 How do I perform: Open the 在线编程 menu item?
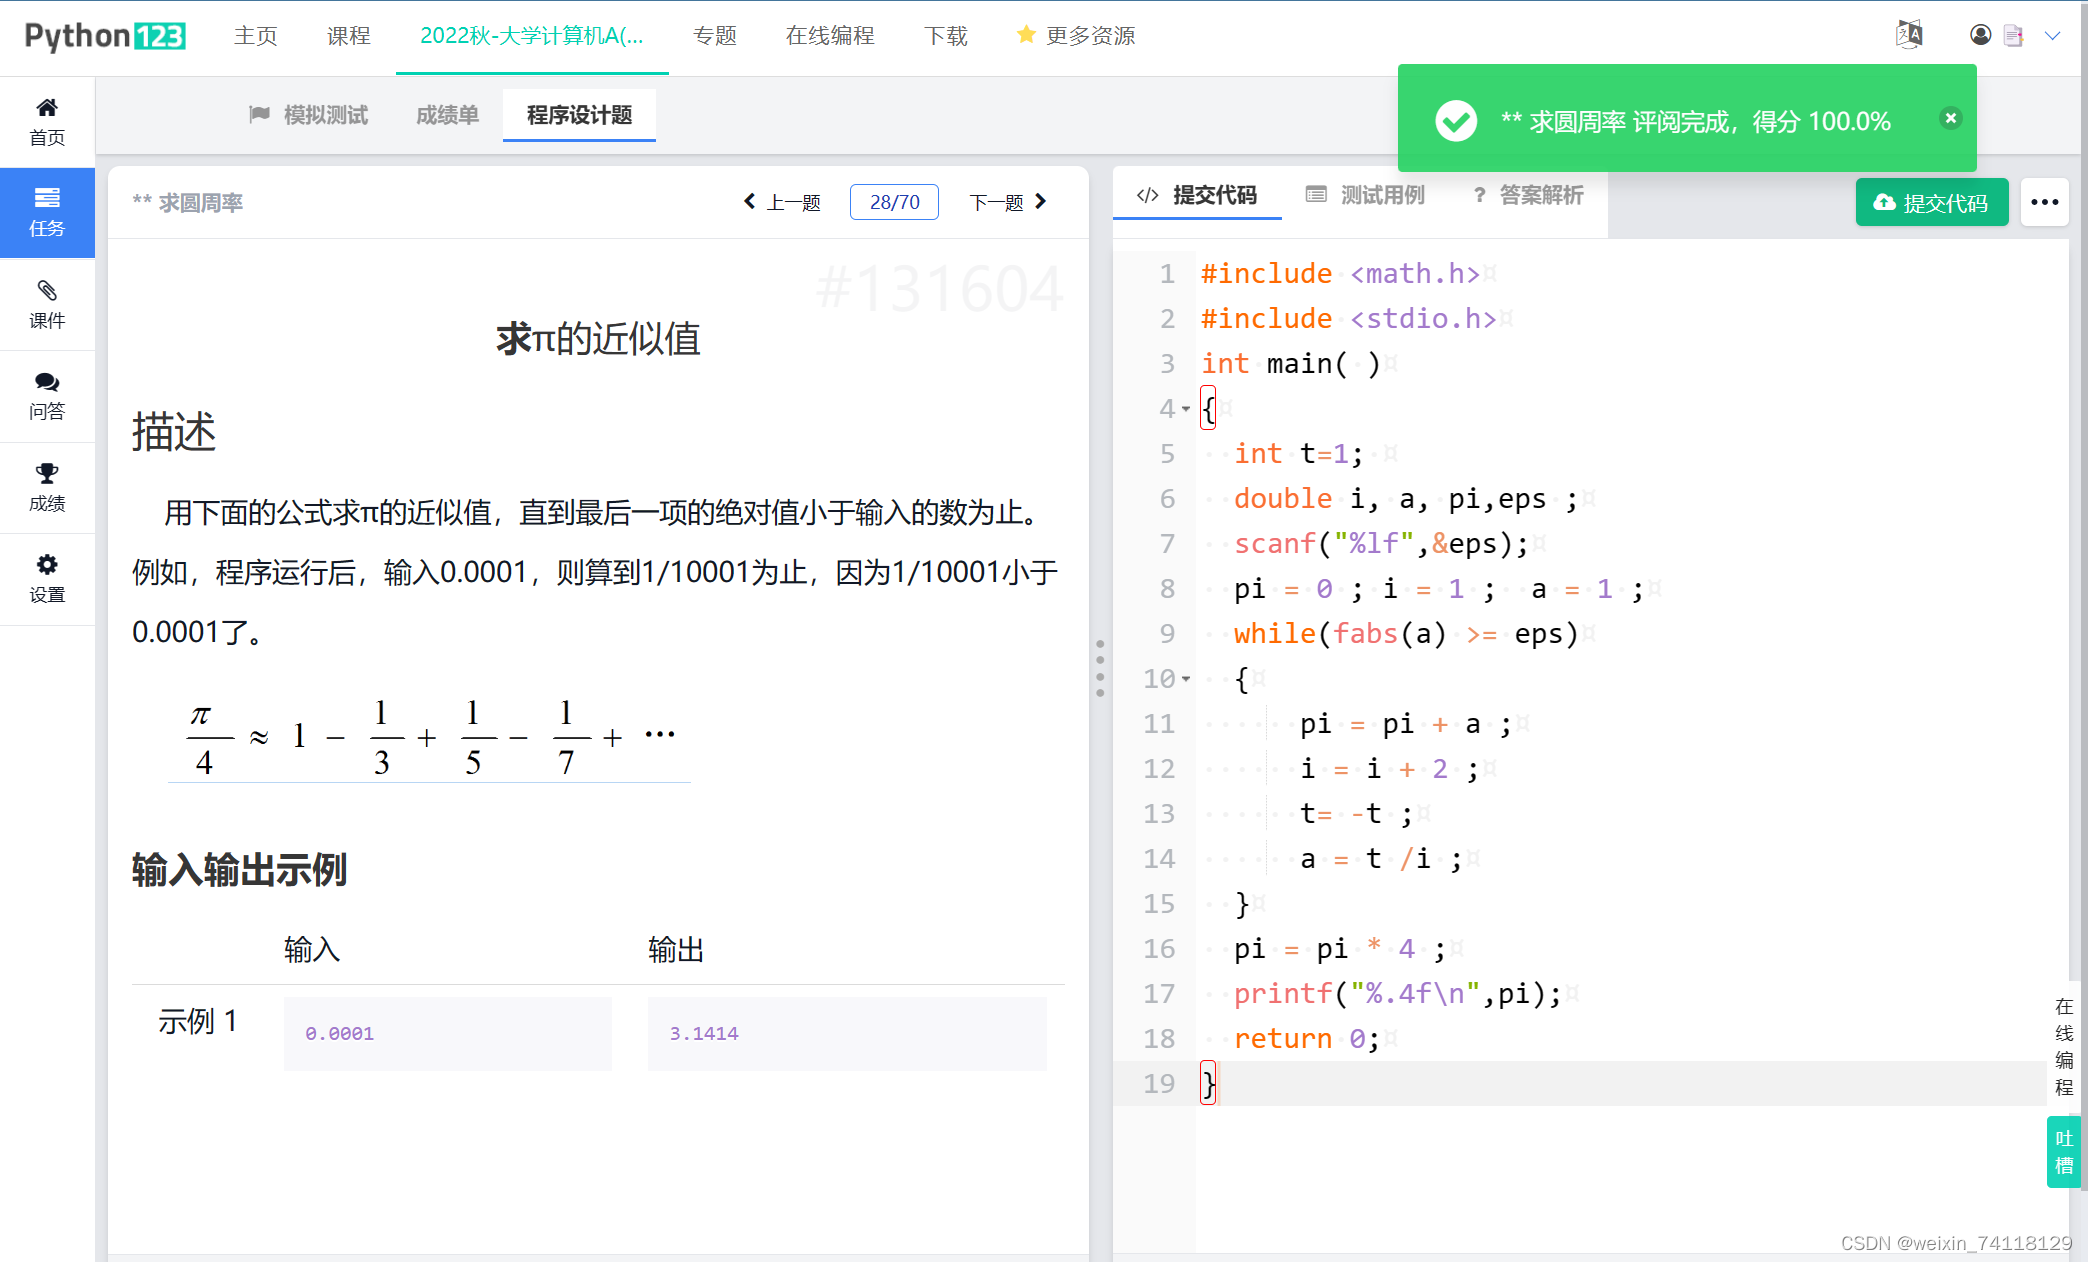pos(830,35)
